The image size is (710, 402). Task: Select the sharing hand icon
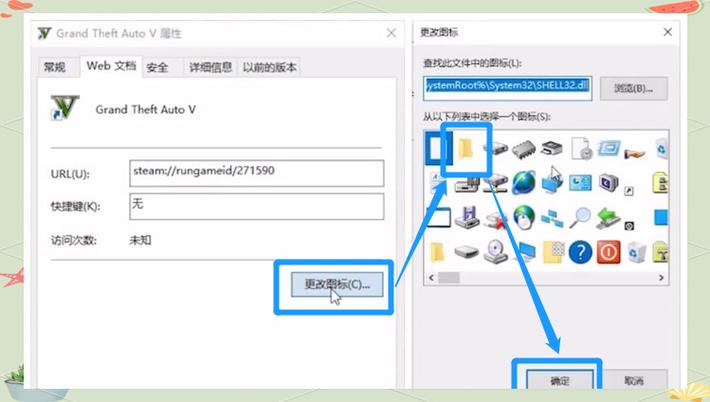pyautogui.click(x=635, y=153)
